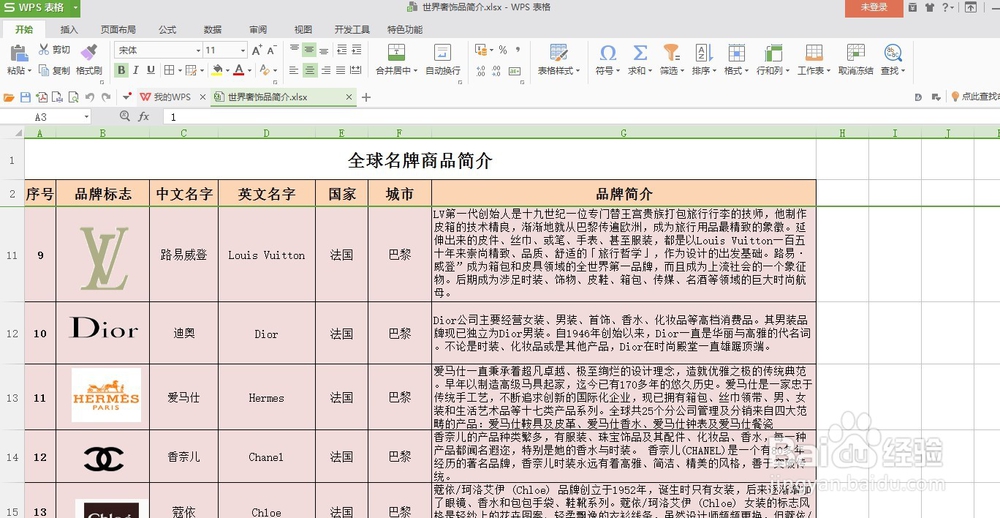
Task: Click the Sort (排序) A-Z icon
Action: [x=704, y=52]
